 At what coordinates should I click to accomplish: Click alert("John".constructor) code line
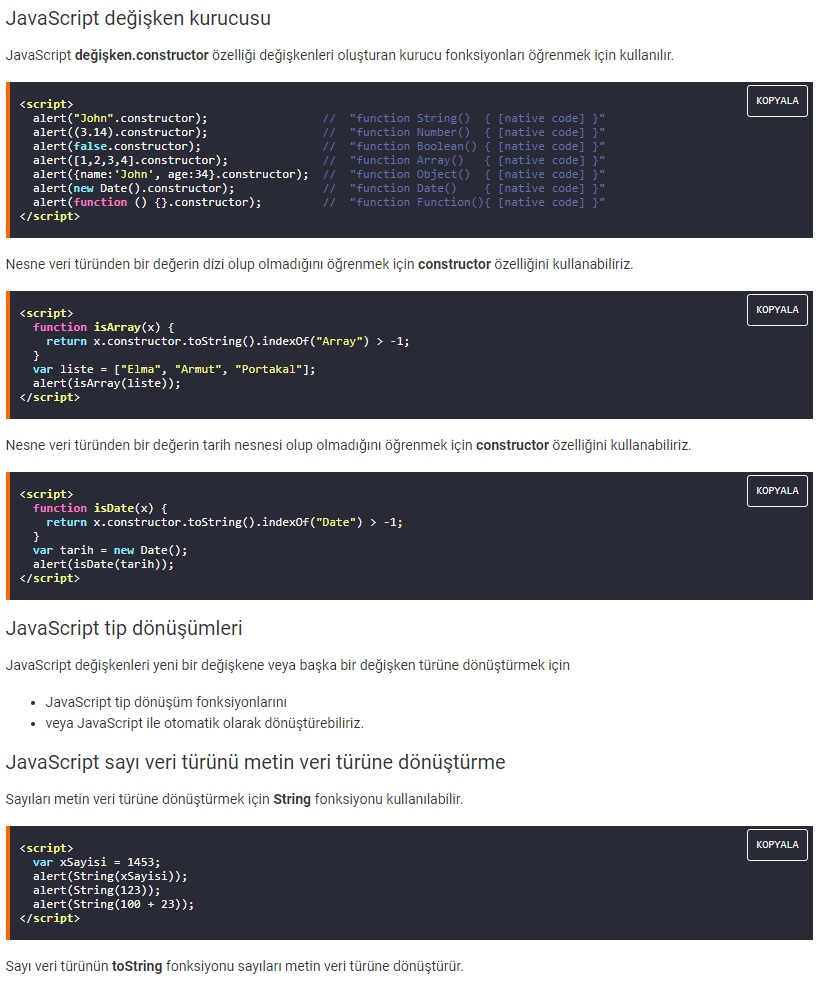click(x=120, y=118)
